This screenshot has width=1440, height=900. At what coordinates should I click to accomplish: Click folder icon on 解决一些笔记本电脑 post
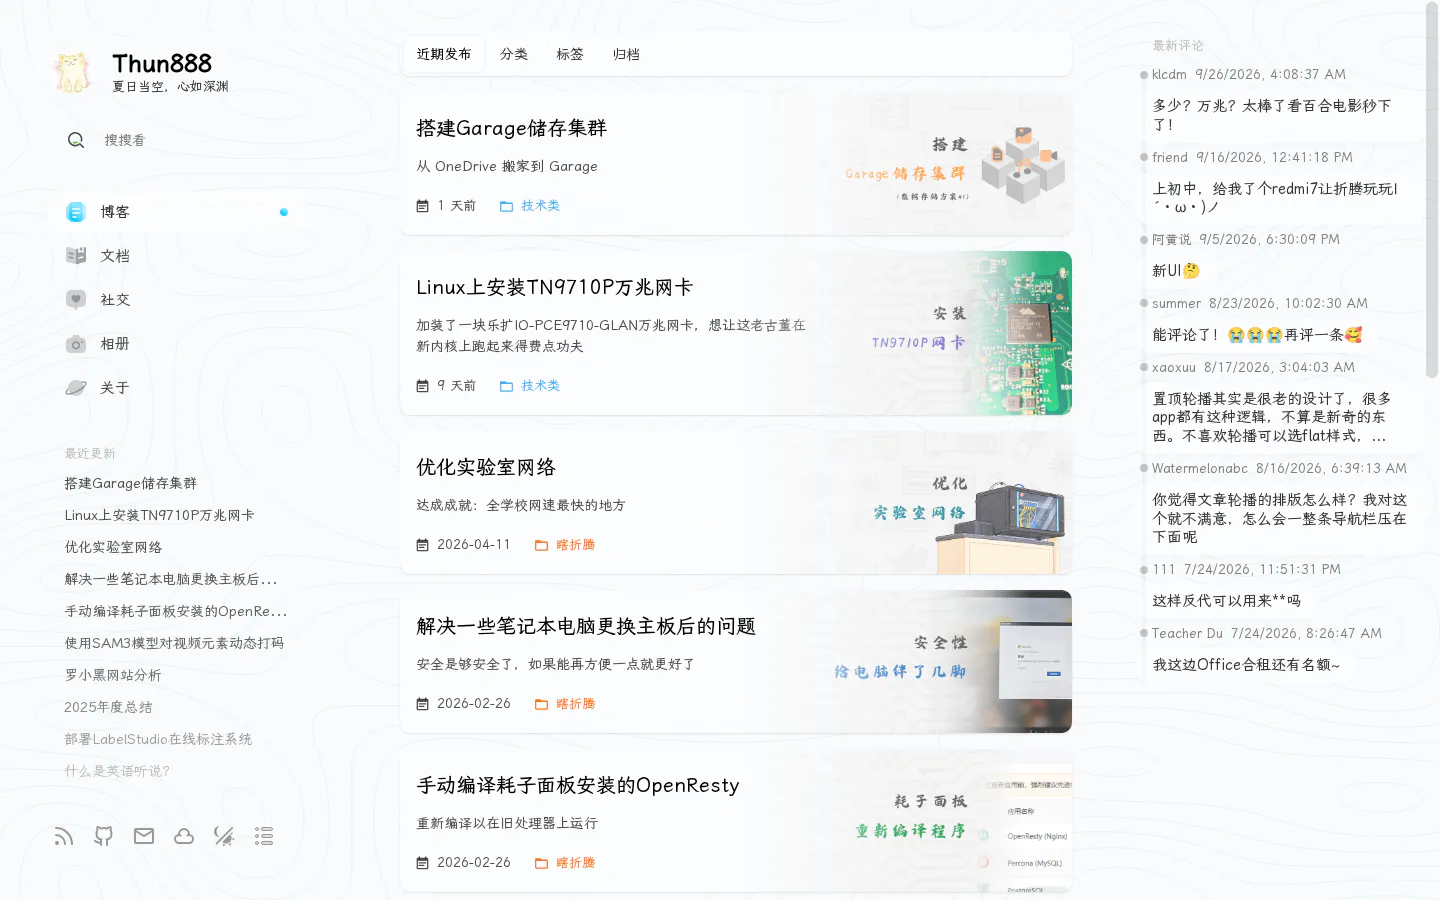click(x=541, y=704)
